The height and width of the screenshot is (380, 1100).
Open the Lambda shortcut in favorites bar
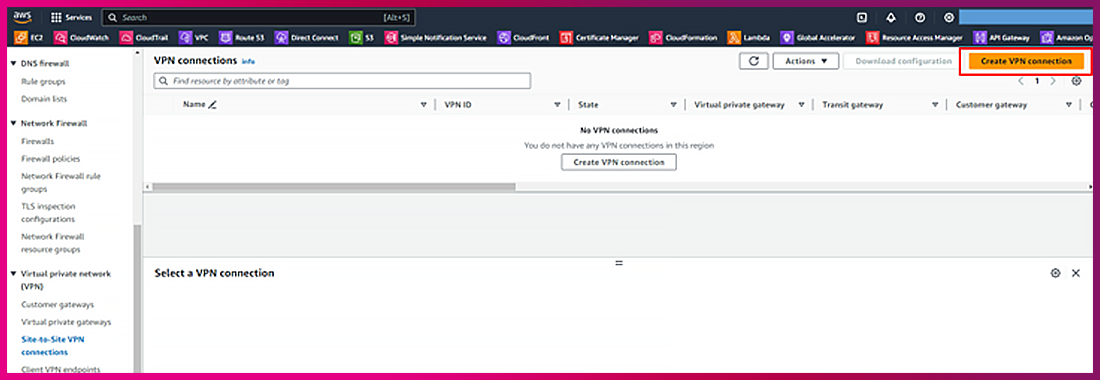(x=749, y=38)
